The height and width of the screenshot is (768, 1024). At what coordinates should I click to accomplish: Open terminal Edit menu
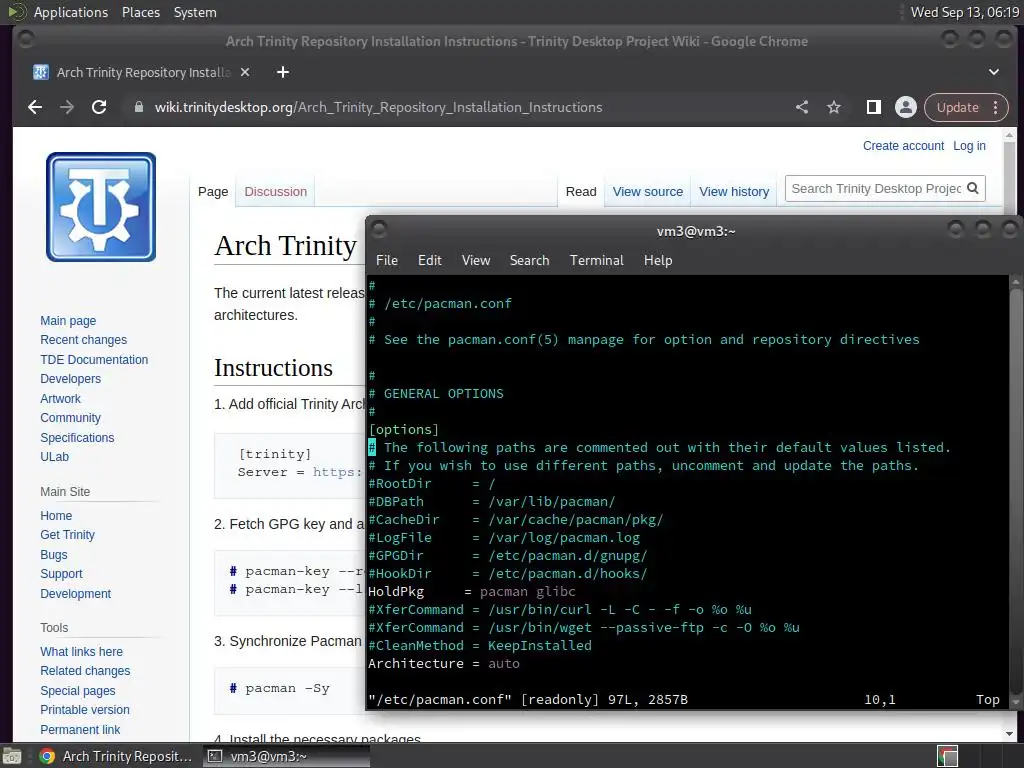tap(429, 260)
